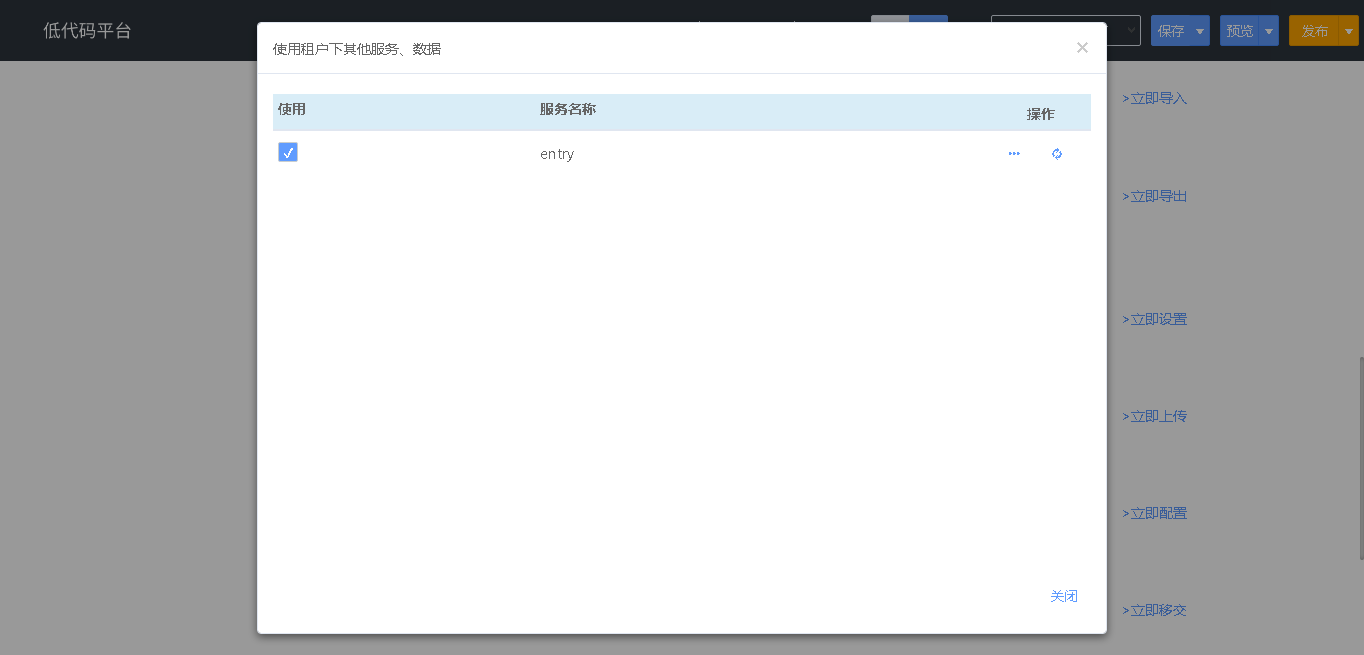Viewport: 1364px width, 655px height.
Task: Click the 关闭 link in dialog footer
Action: click(x=1064, y=596)
